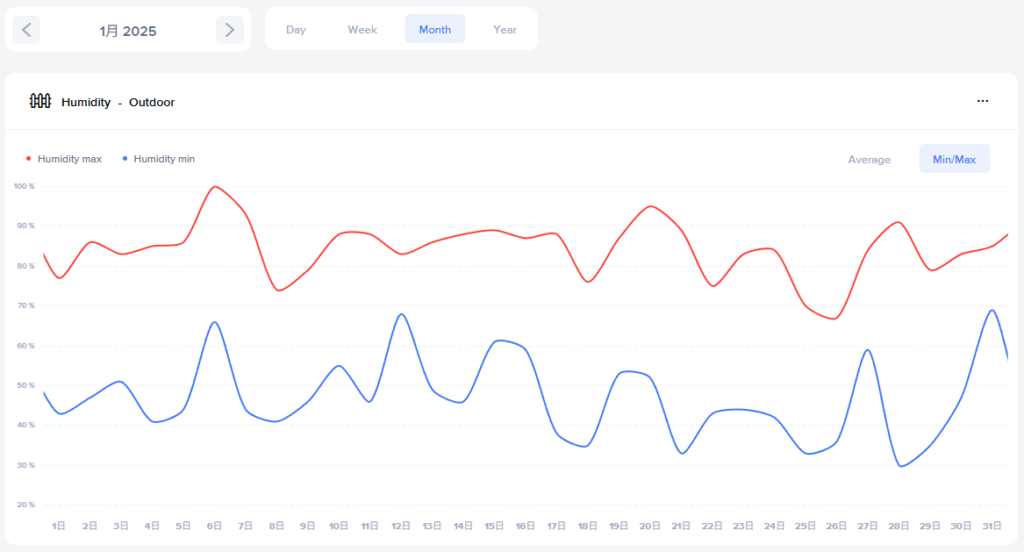Switch to the Week view tab
This screenshot has height=552, width=1024.
point(362,29)
